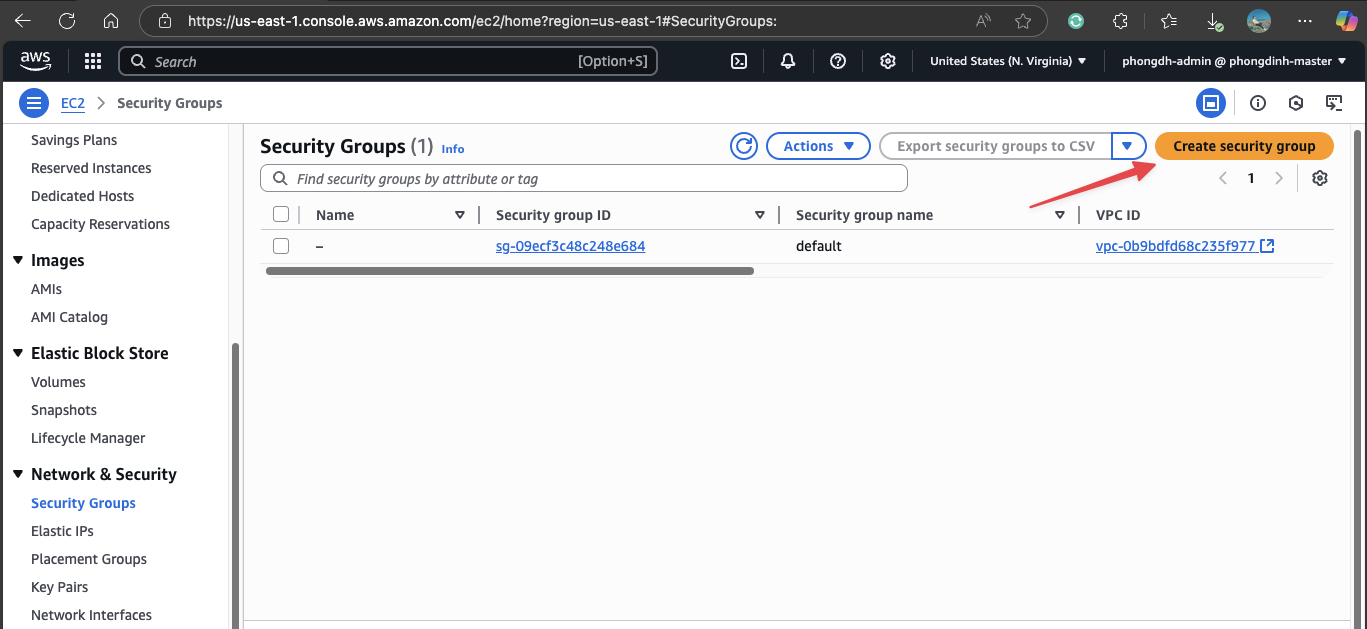The width and height of the screenshot is (1367, 629).
Task: Open vpc-0b9bdfd68c235f977 link
Action: [1175, 246]
